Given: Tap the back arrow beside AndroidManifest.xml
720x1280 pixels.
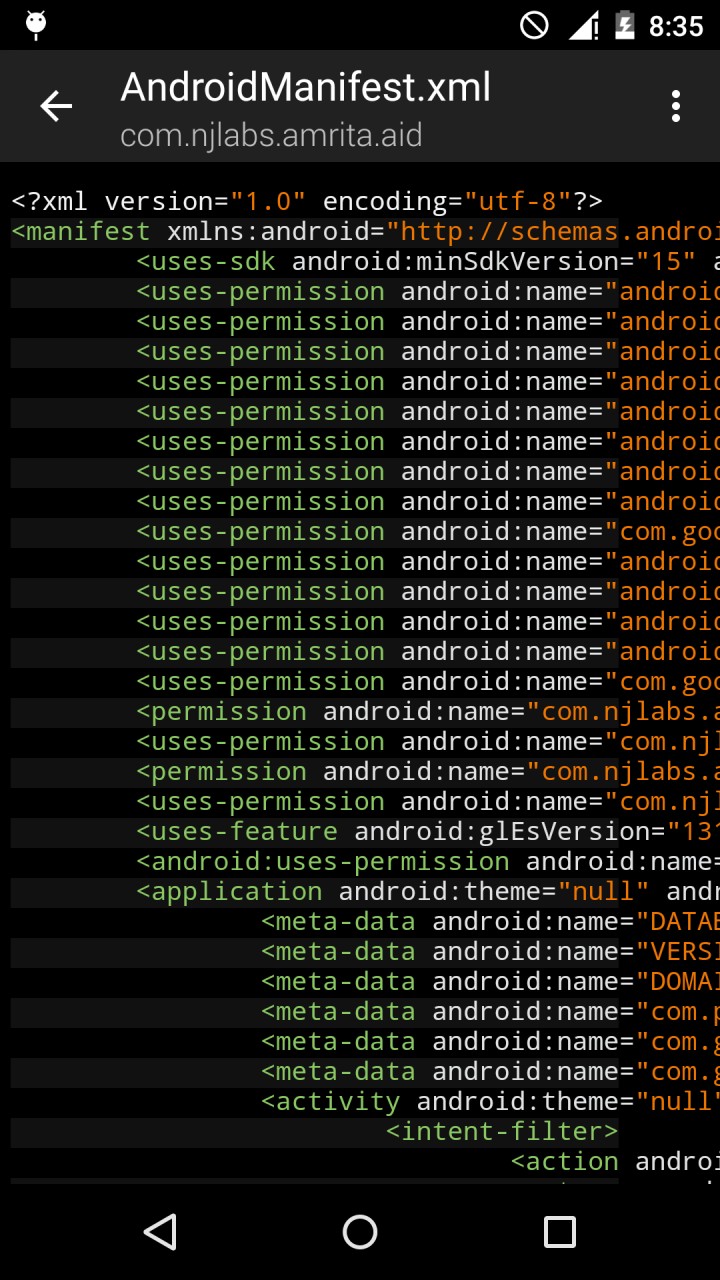Looking at the screenshot, I should (55, 105).
